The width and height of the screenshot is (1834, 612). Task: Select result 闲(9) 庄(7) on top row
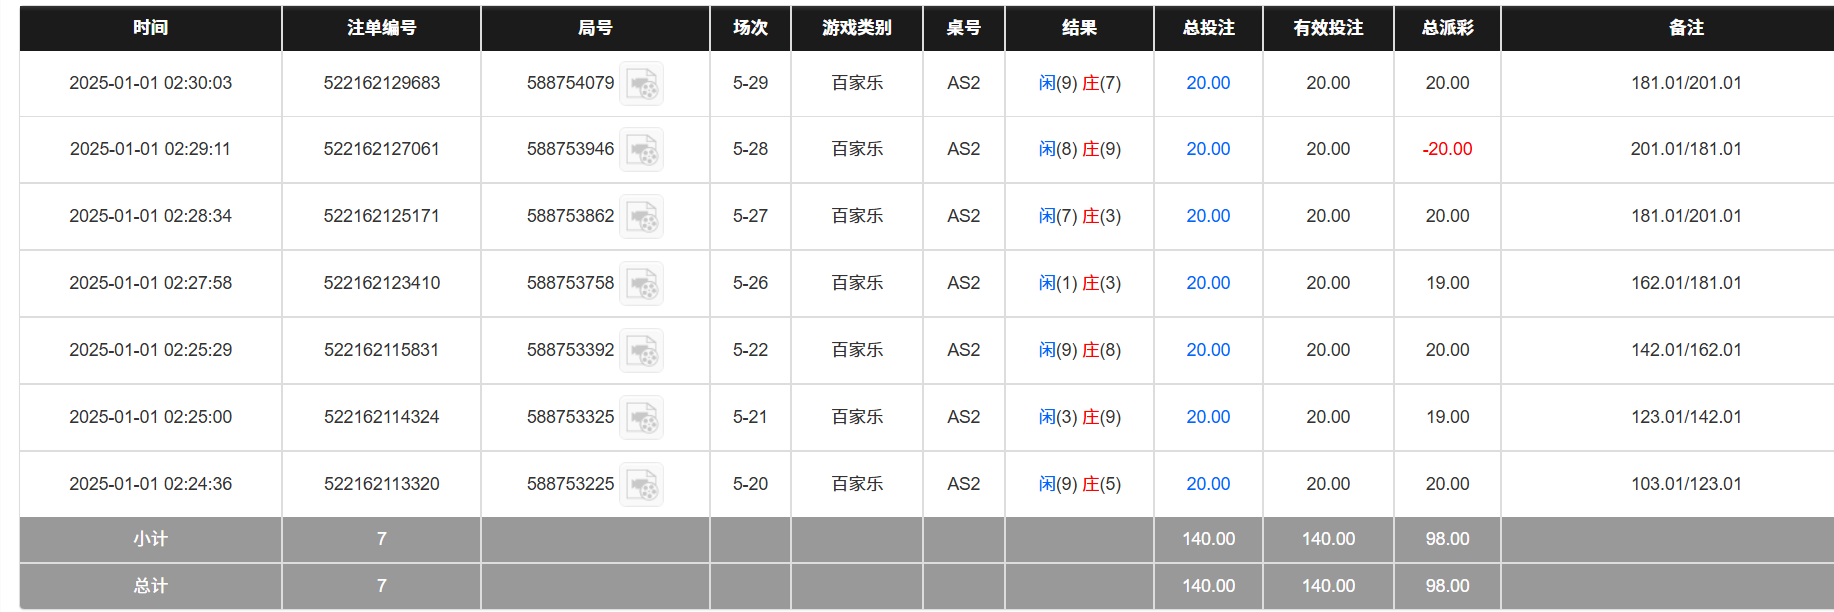[x=1079, y=83]
